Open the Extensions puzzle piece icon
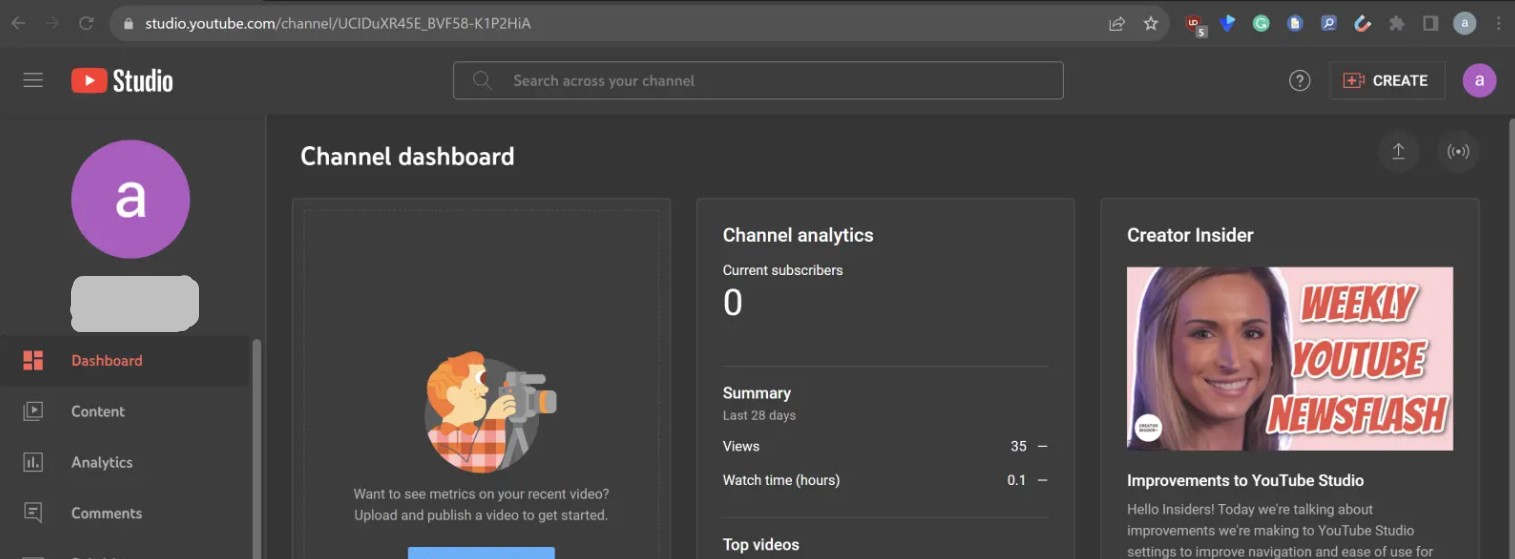Screen dimensions: 1515x559 tap(1397, 23)
